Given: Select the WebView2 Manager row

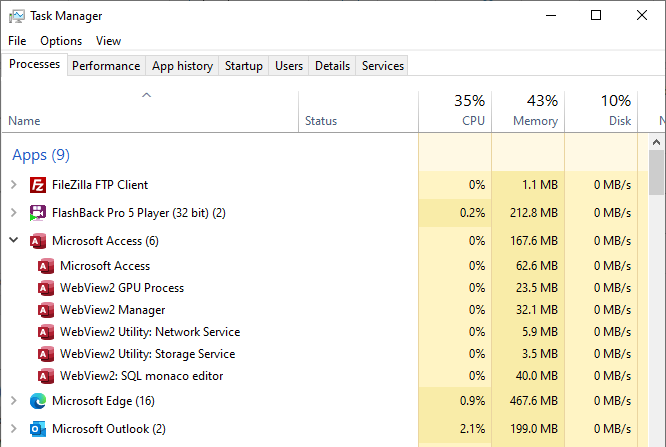Looking at the screenshot, I should 325,310.
